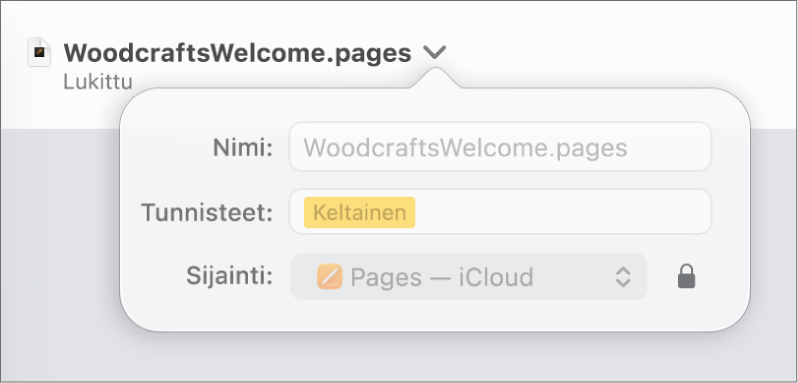Click the padlock icon next to Sijainti
Screen dimensions: 798x383
pyautogui.click(x=687, y=276)
